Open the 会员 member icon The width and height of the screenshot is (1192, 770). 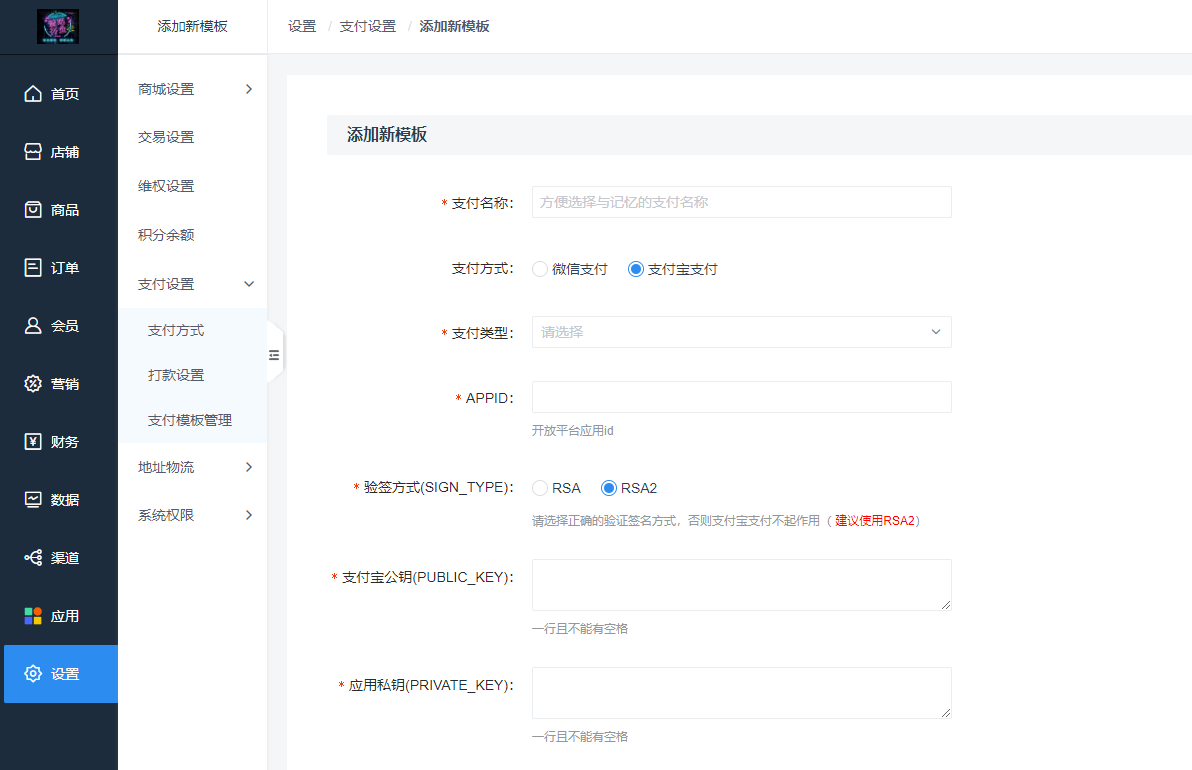tap(33, 325)
